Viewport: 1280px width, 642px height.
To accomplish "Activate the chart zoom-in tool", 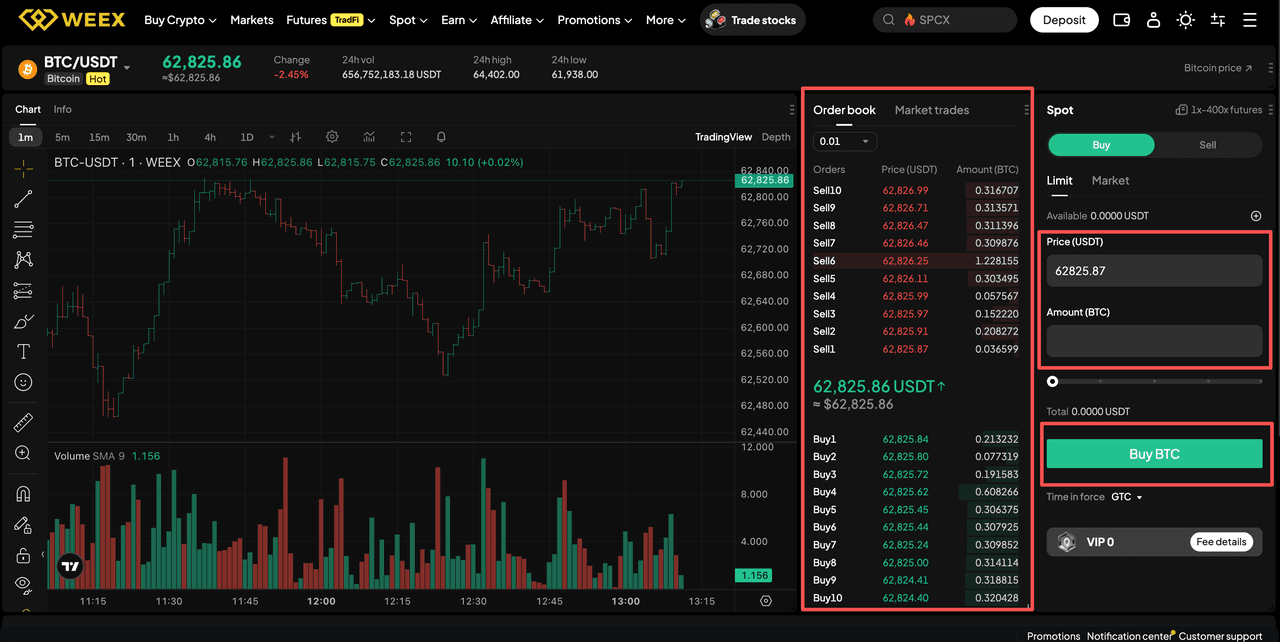I will pyautogui.click(x=23, y=453).
